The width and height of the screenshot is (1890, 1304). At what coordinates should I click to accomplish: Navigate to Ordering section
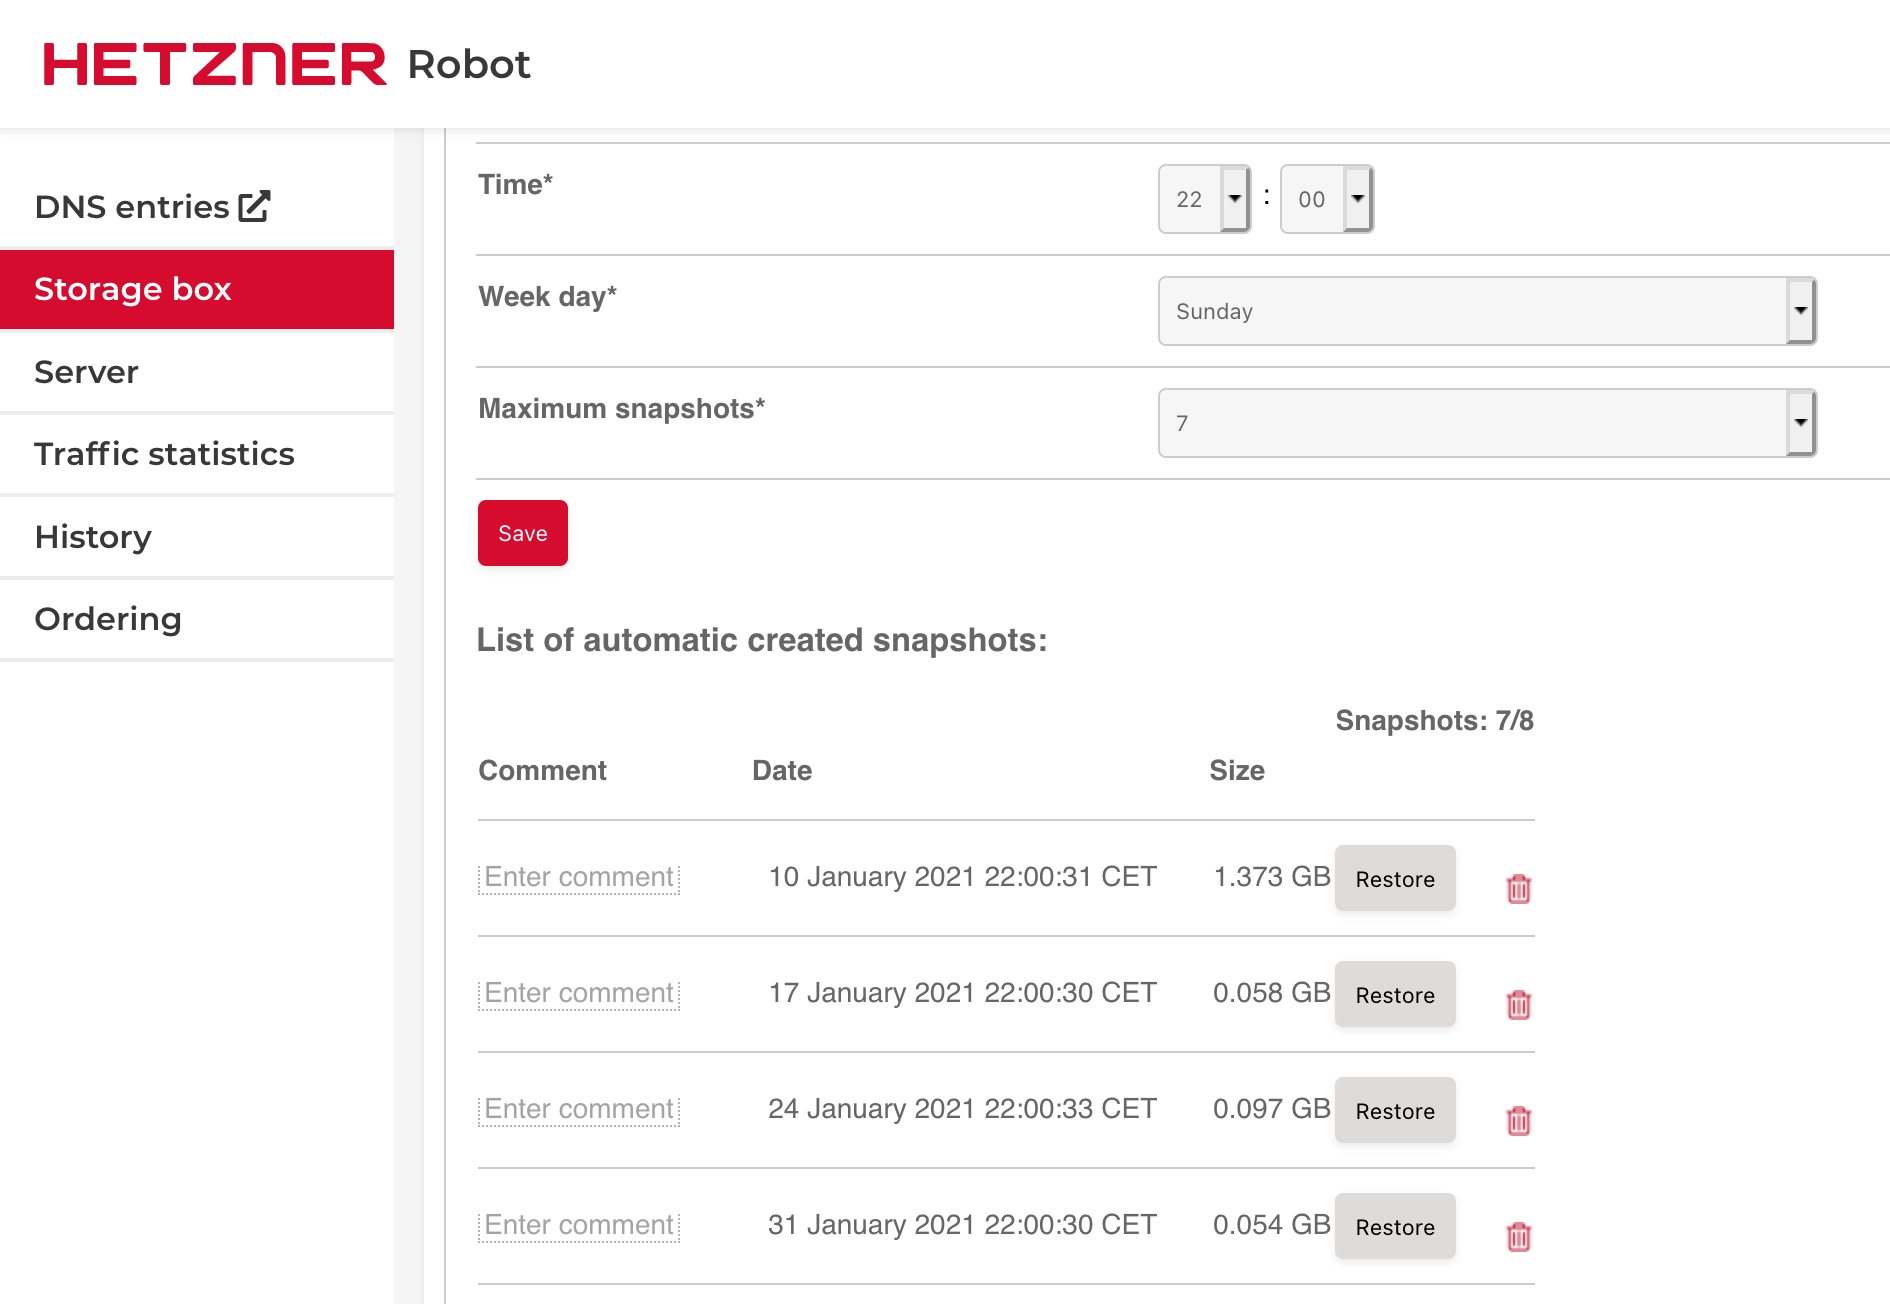tap(108, 619)
